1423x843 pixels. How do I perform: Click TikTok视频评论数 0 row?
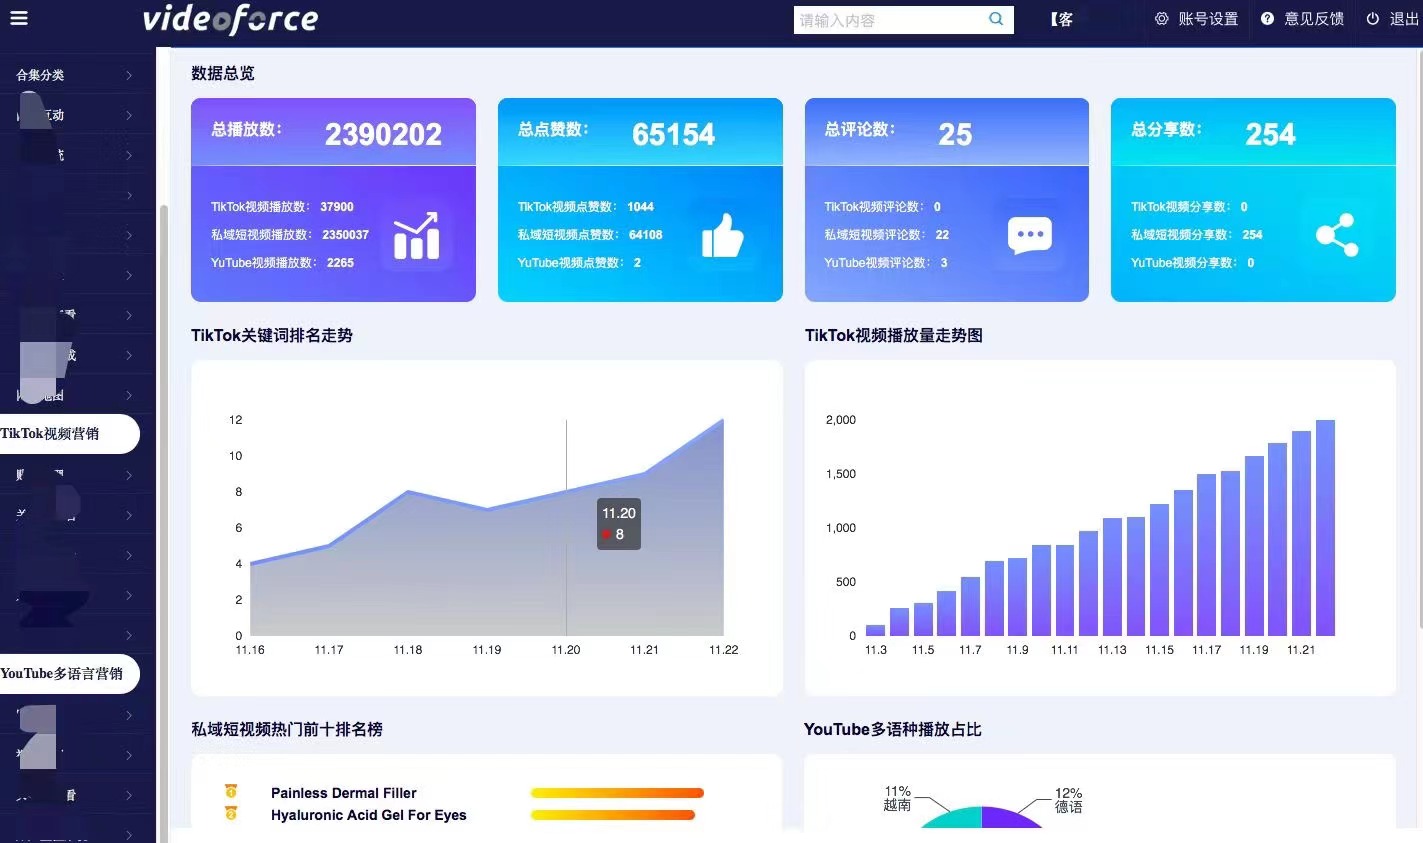point(882,207)
